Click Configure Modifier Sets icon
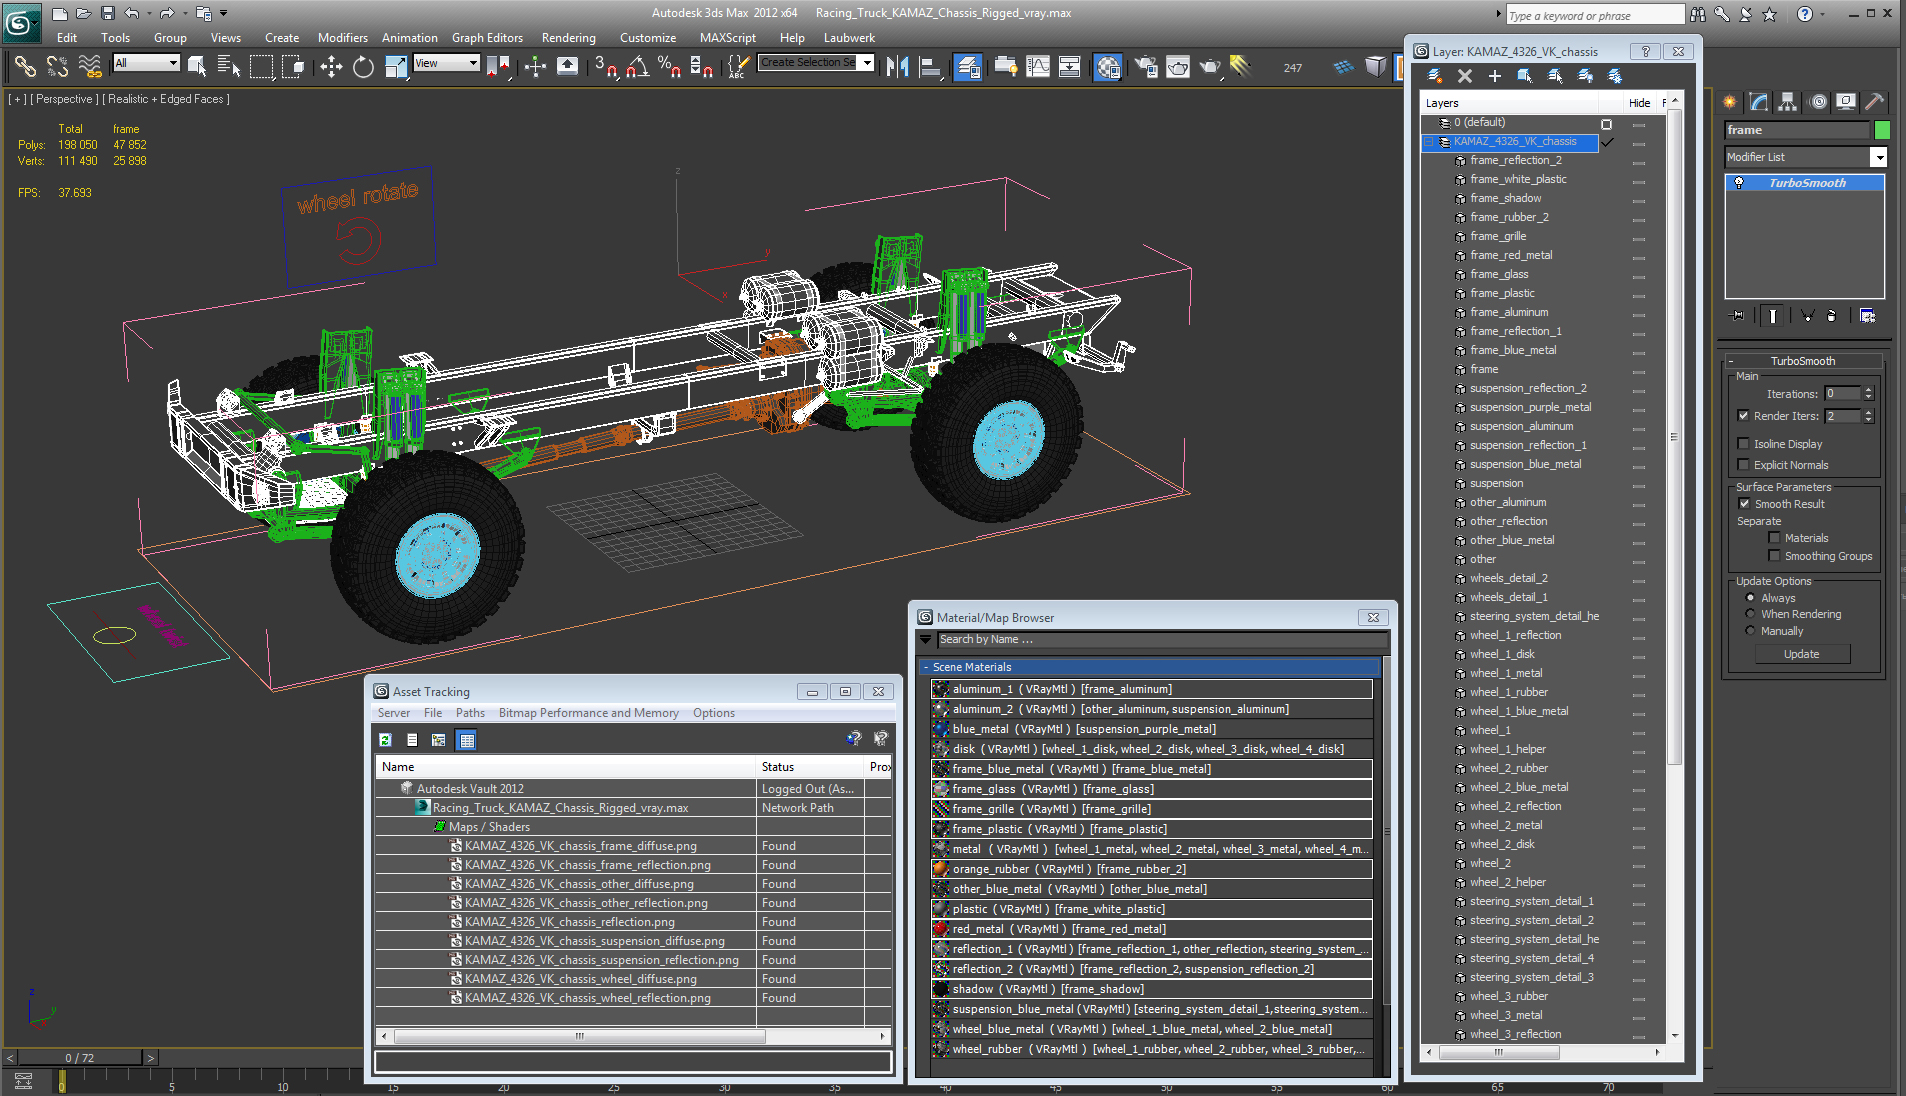The image size is (1906, 1096). coord(1867,315)
